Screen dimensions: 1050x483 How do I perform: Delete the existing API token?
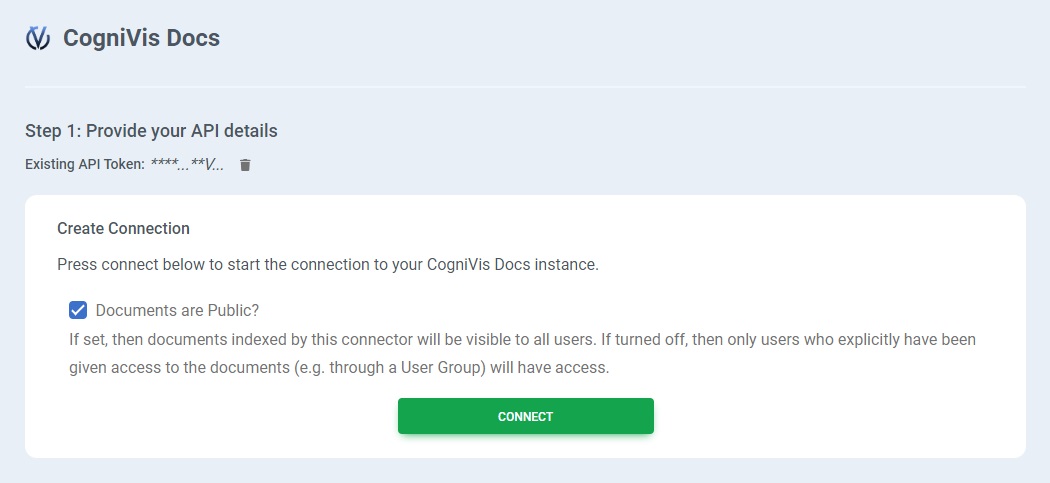pos(245,165)
